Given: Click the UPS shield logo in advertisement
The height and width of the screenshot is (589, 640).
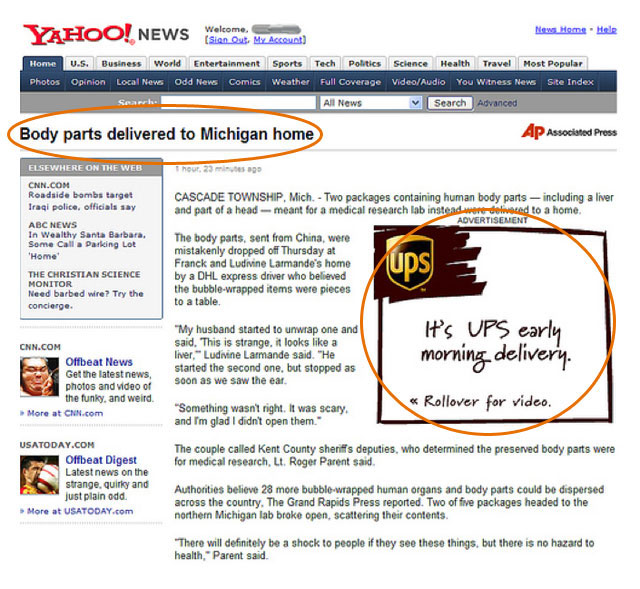Looking at the screenshot, I should [409, 262].
